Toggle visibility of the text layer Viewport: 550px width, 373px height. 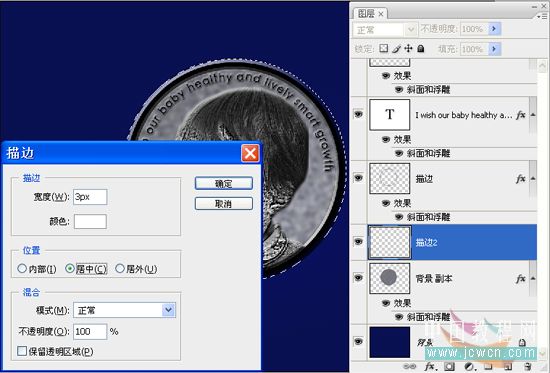pyautogui.click(x=358, y=114)
